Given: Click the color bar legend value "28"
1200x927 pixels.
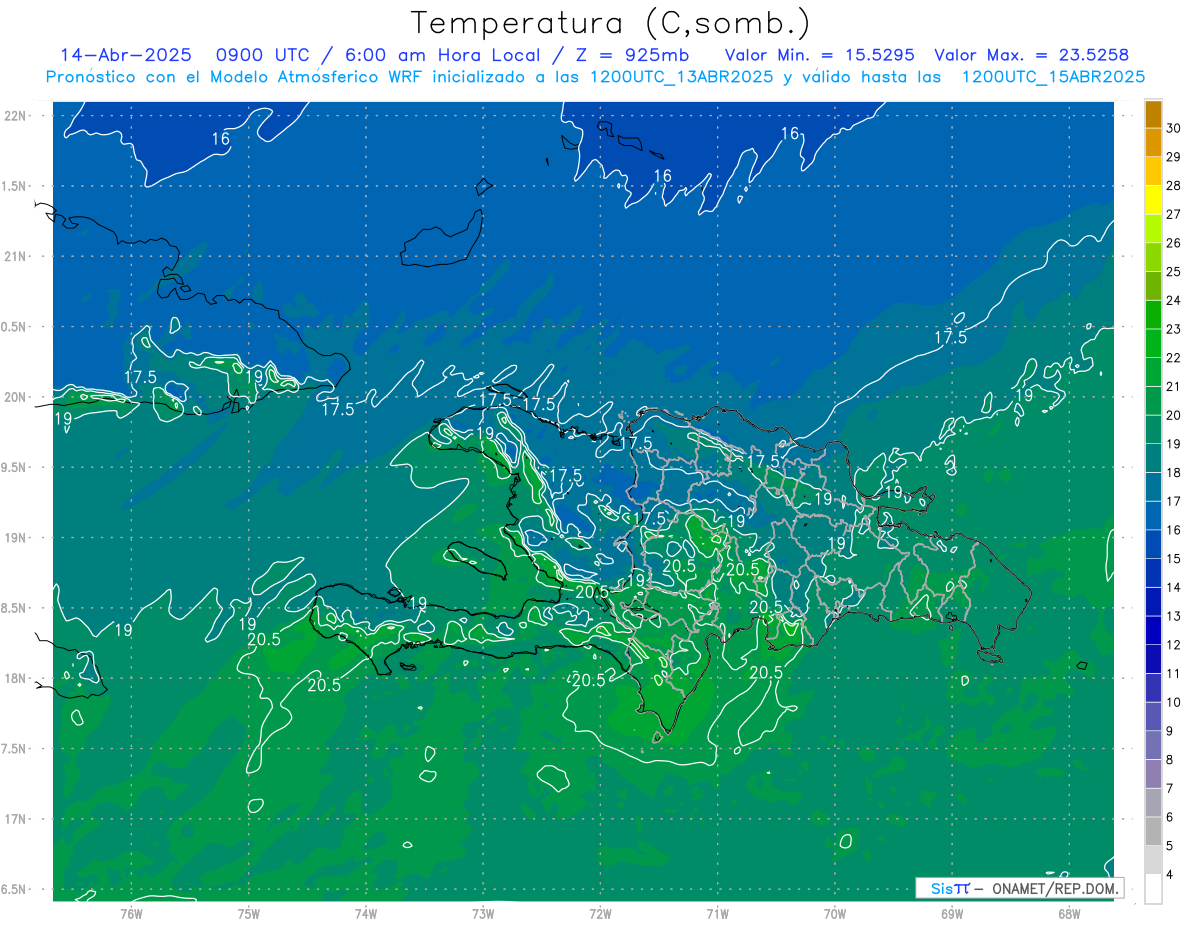Looking at the screenshot, I should [1174, 186].
